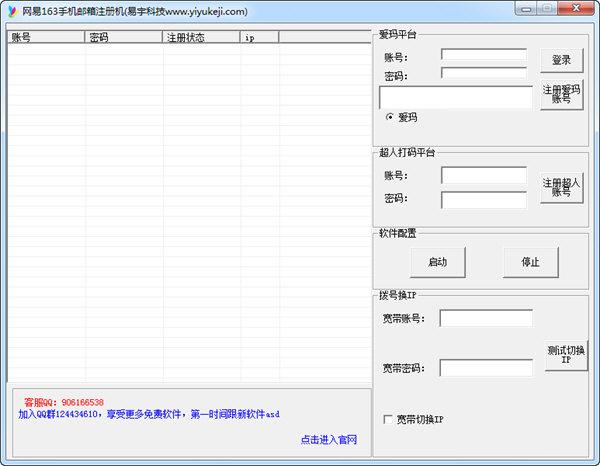Focus the 爱玛平台 账号 input field
This screenshot has height=466, width=600.
(x=484, y=54)
